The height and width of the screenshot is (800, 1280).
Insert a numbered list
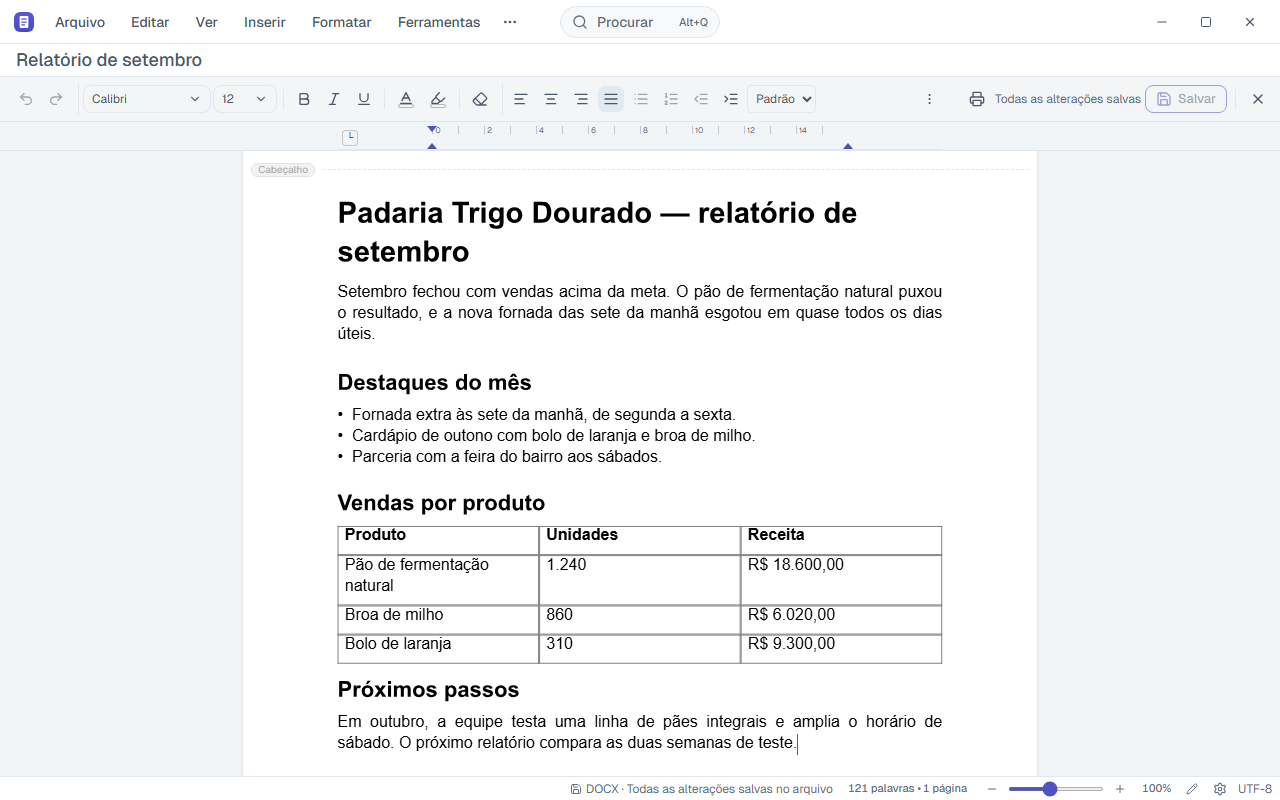671,99
